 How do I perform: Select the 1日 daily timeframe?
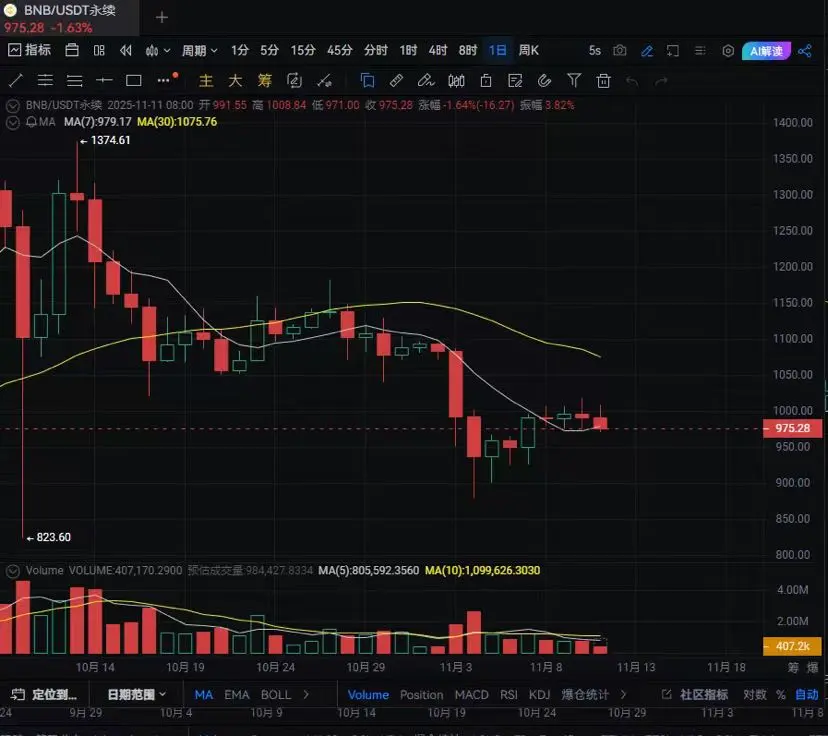(497, 50)
